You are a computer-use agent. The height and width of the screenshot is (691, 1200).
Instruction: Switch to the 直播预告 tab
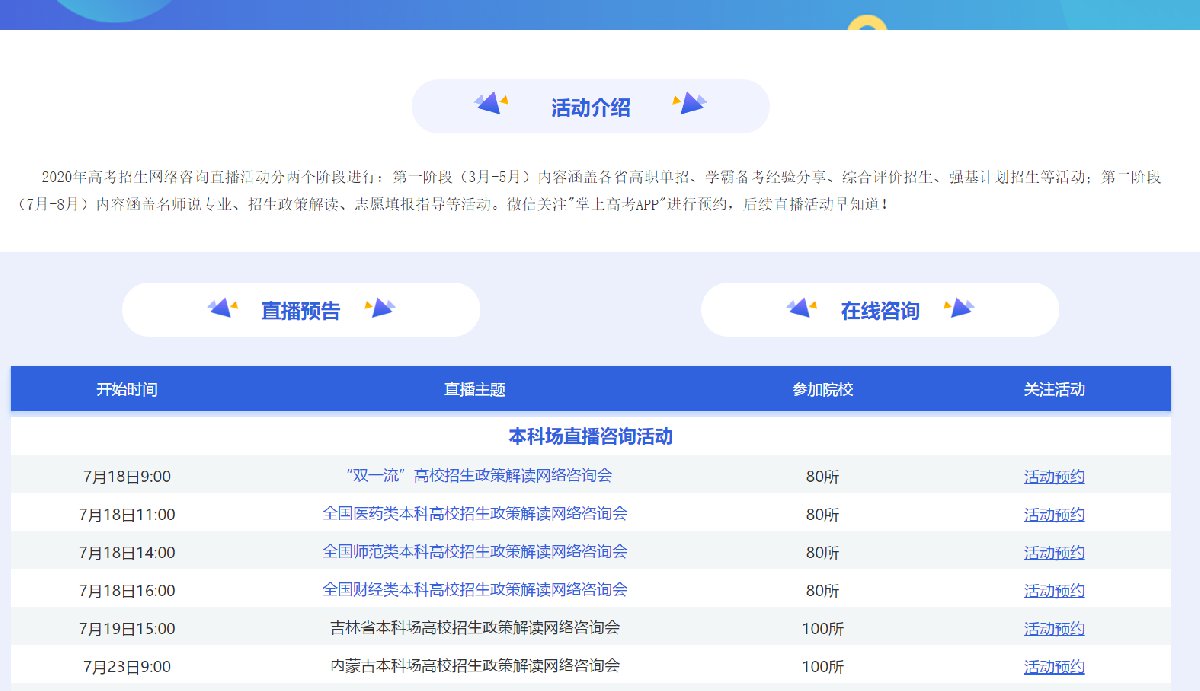pyautogui.click(x=301, y=311)
